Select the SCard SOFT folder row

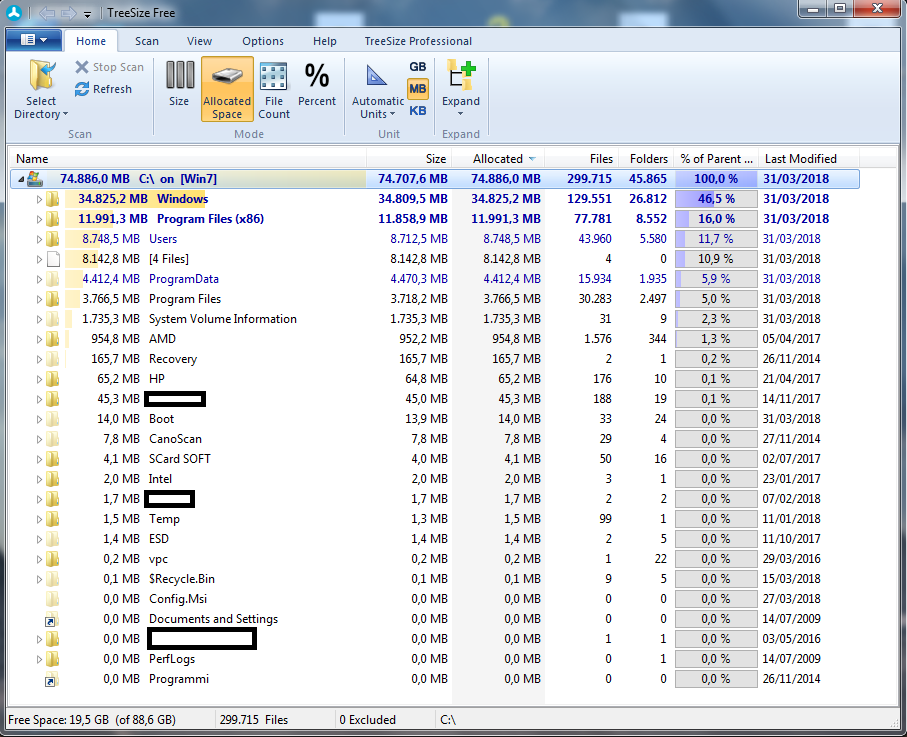click(434, 459)
